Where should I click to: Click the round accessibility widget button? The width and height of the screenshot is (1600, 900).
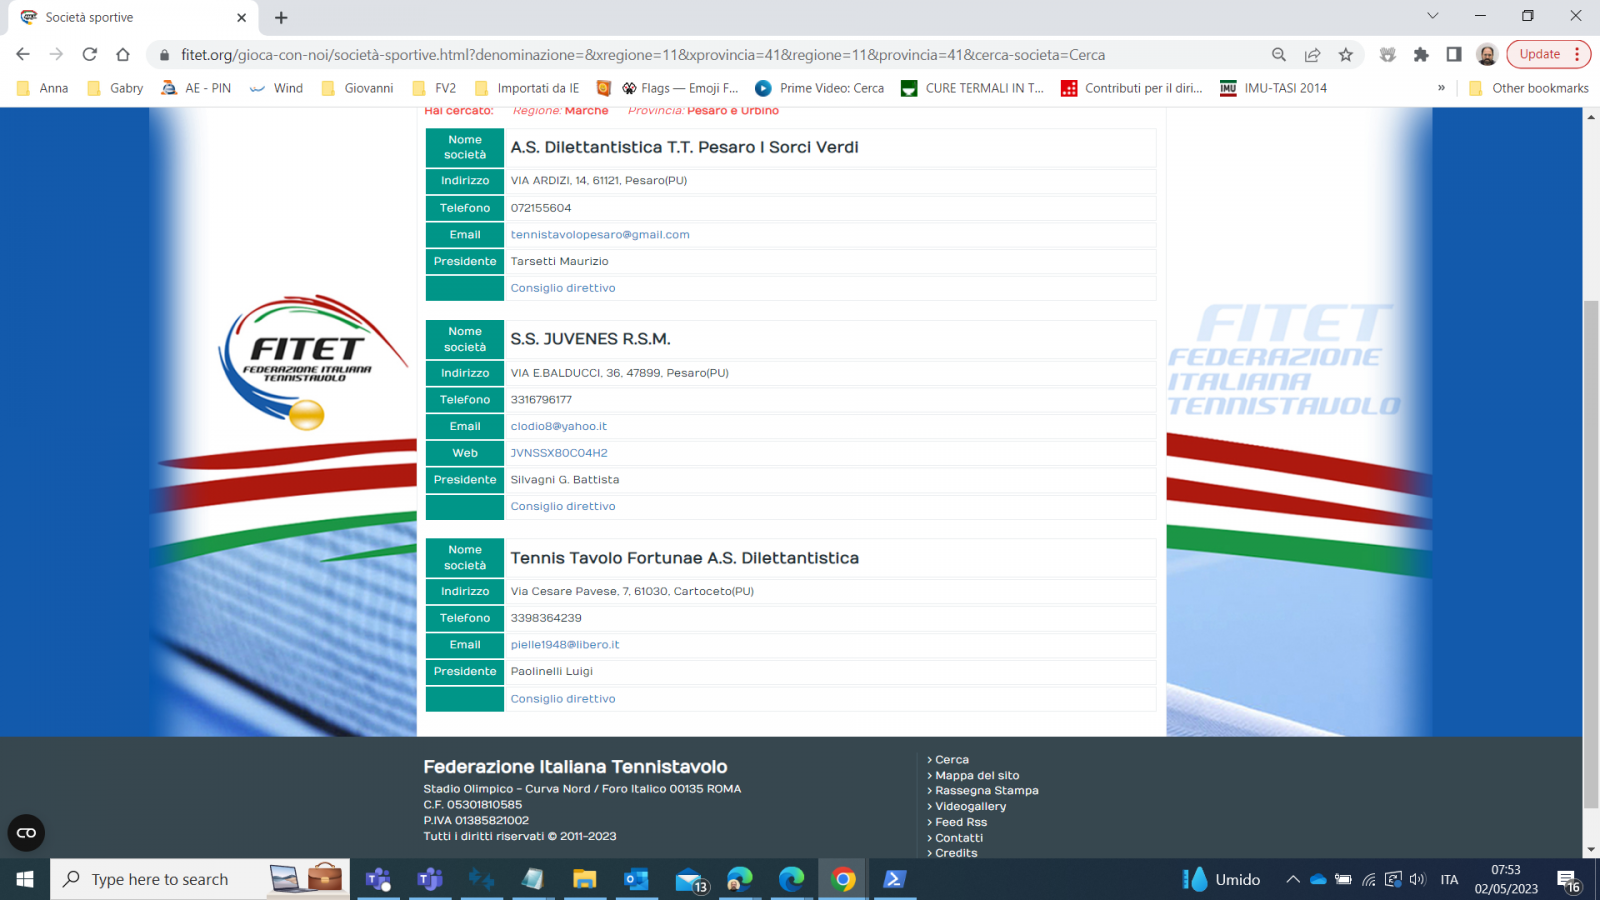click(26, 833)
